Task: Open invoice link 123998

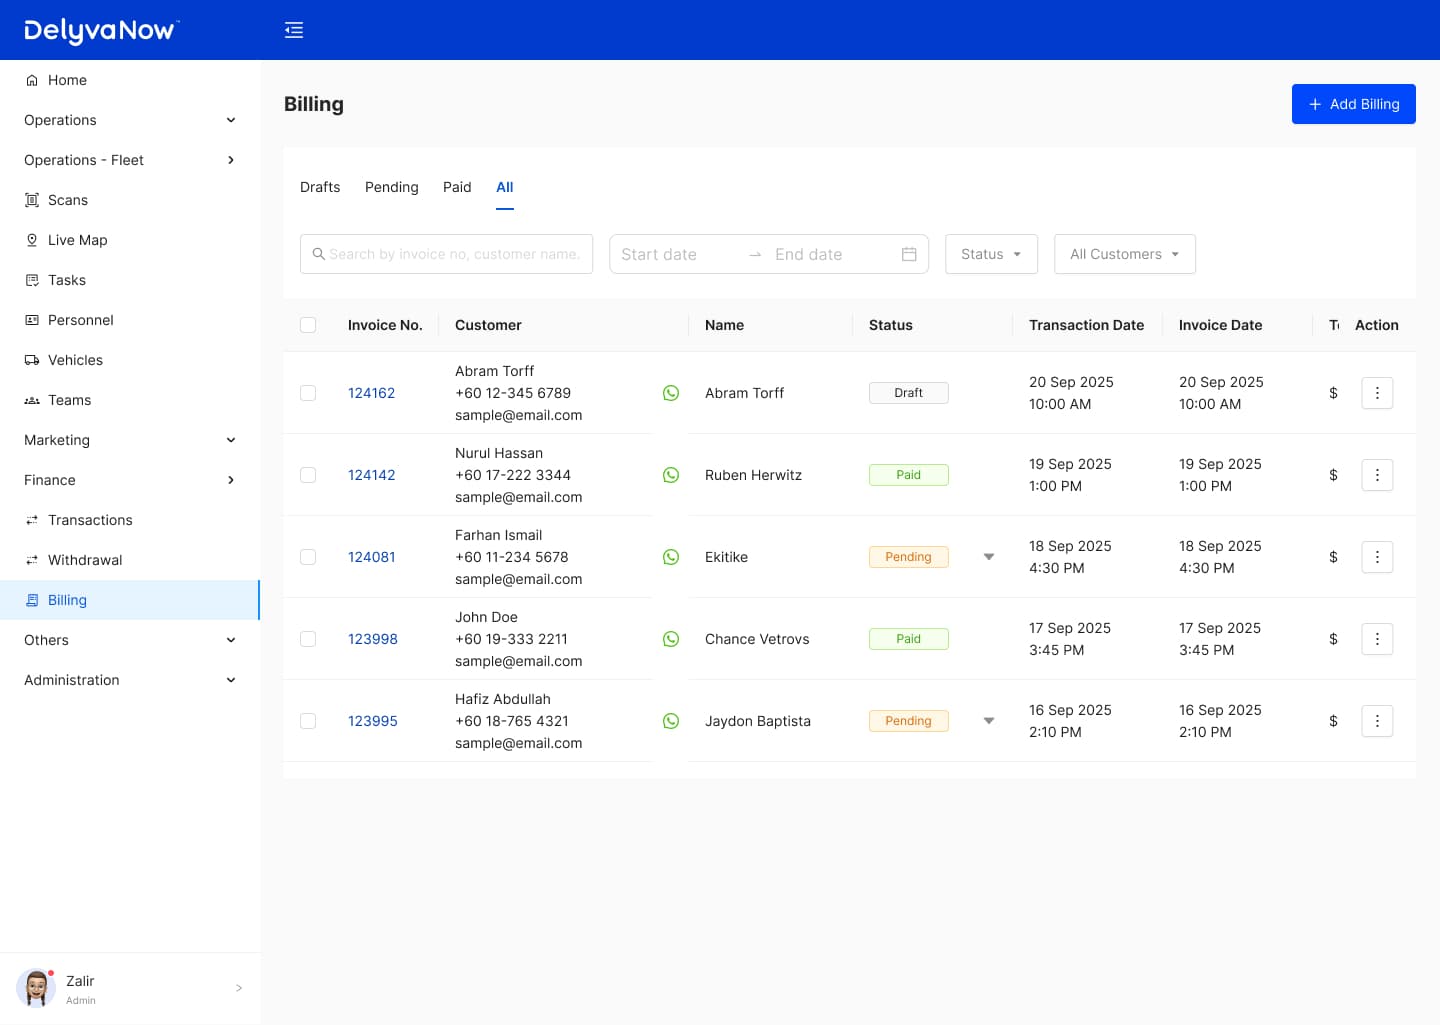Action: click(x=373, y=639)
